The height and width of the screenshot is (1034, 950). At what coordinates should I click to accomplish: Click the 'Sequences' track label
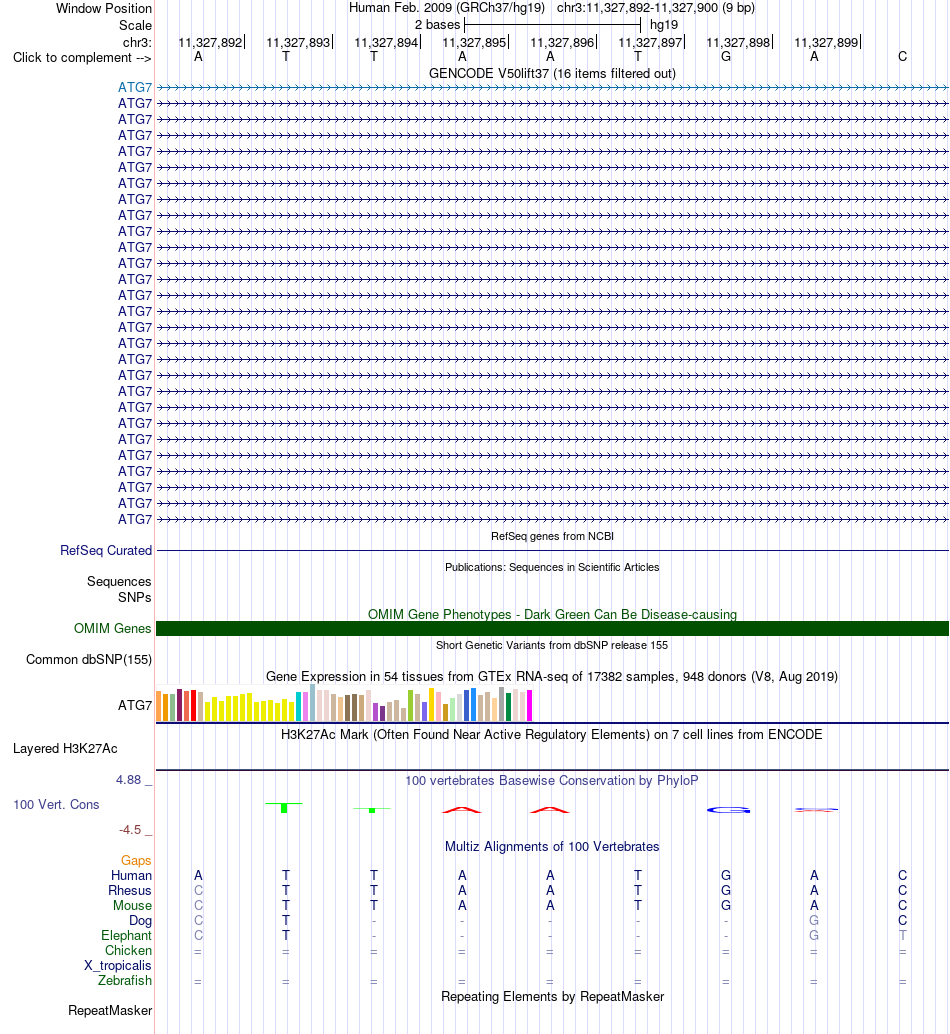tap(119, 581)
